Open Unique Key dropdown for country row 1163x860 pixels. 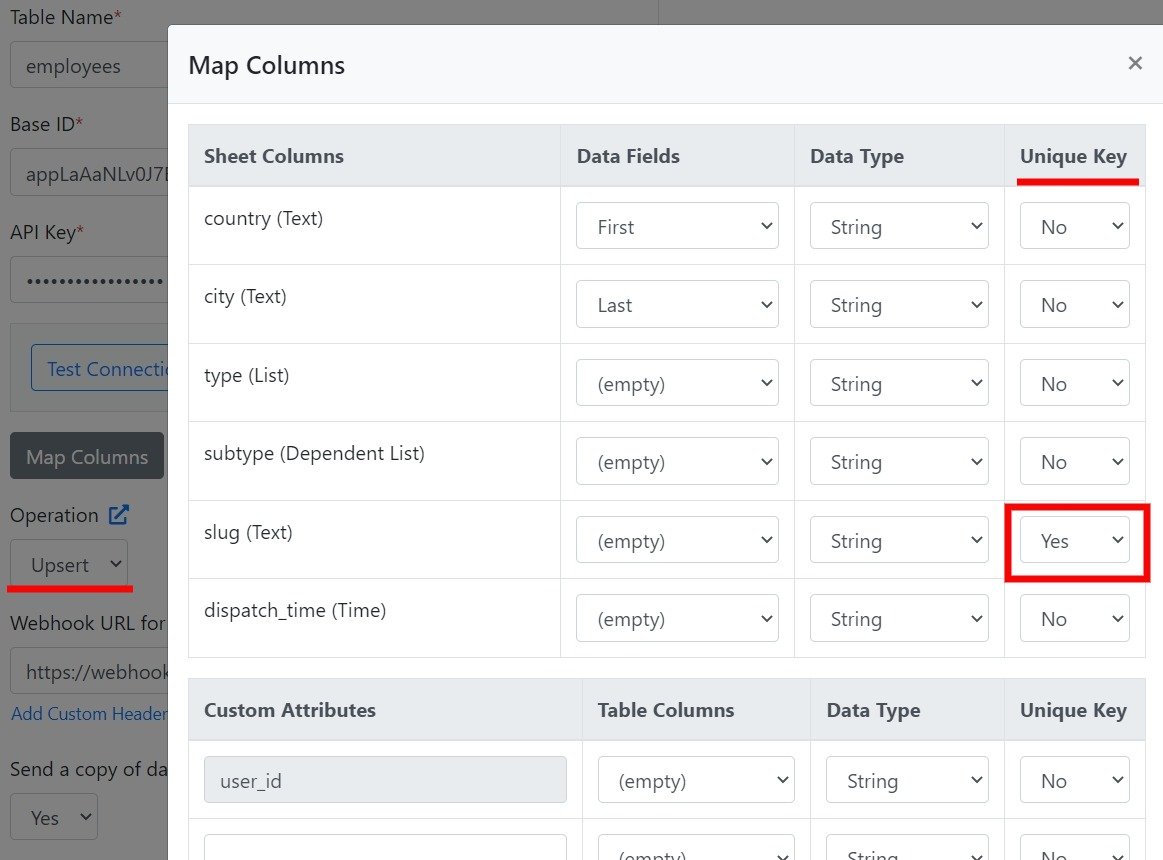1075,226
